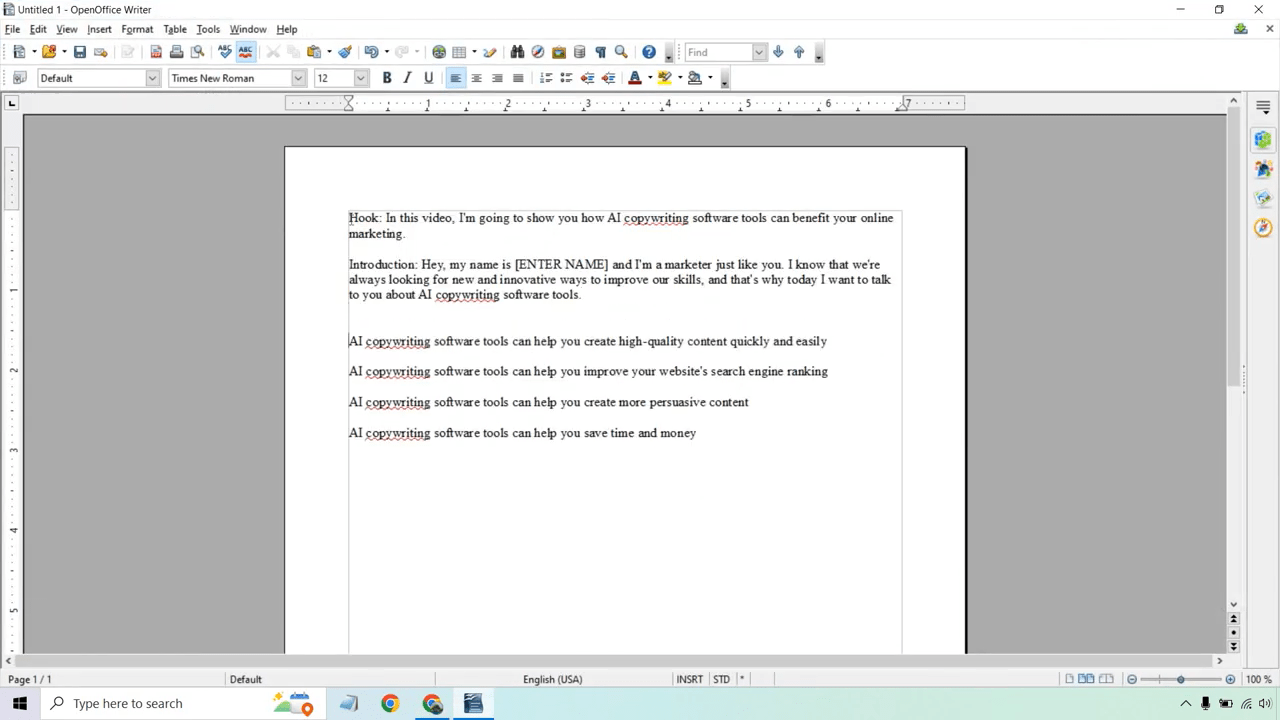Toggle Bold formatting

click(387, 78)
